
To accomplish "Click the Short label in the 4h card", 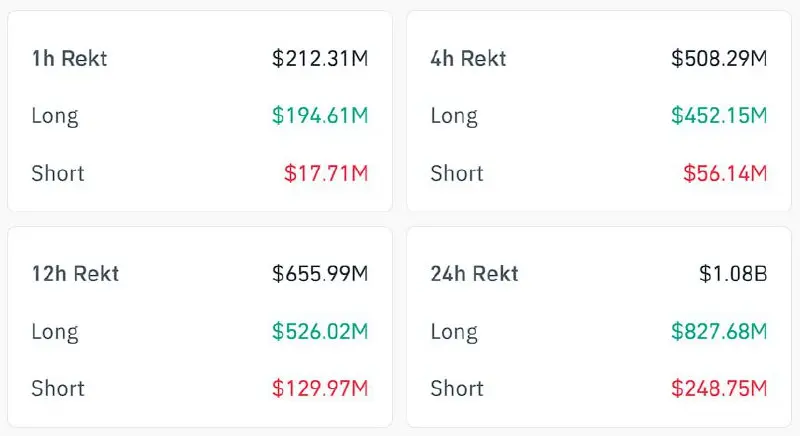I will (x=457, y=173).
